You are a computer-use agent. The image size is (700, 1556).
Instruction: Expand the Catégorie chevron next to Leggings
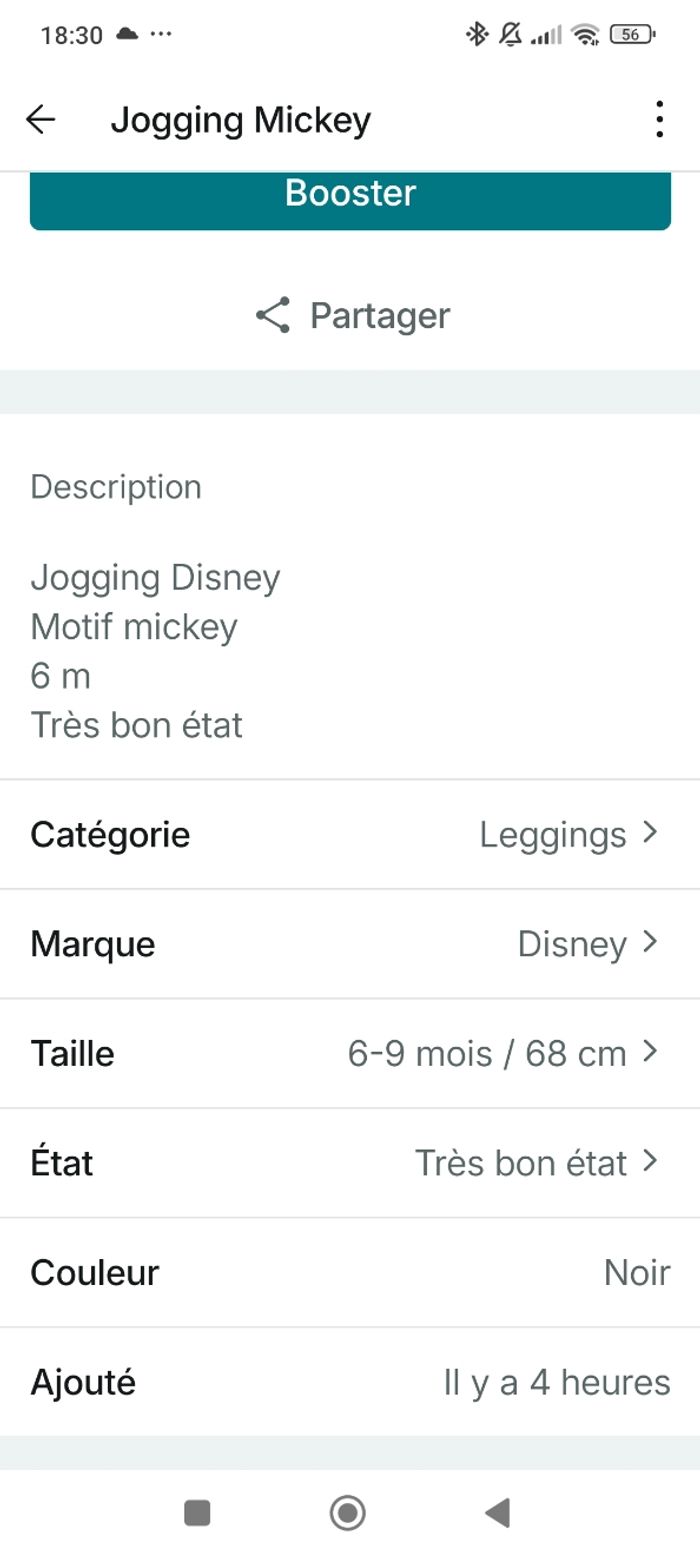pyautogui.click(x=651, y=832)
